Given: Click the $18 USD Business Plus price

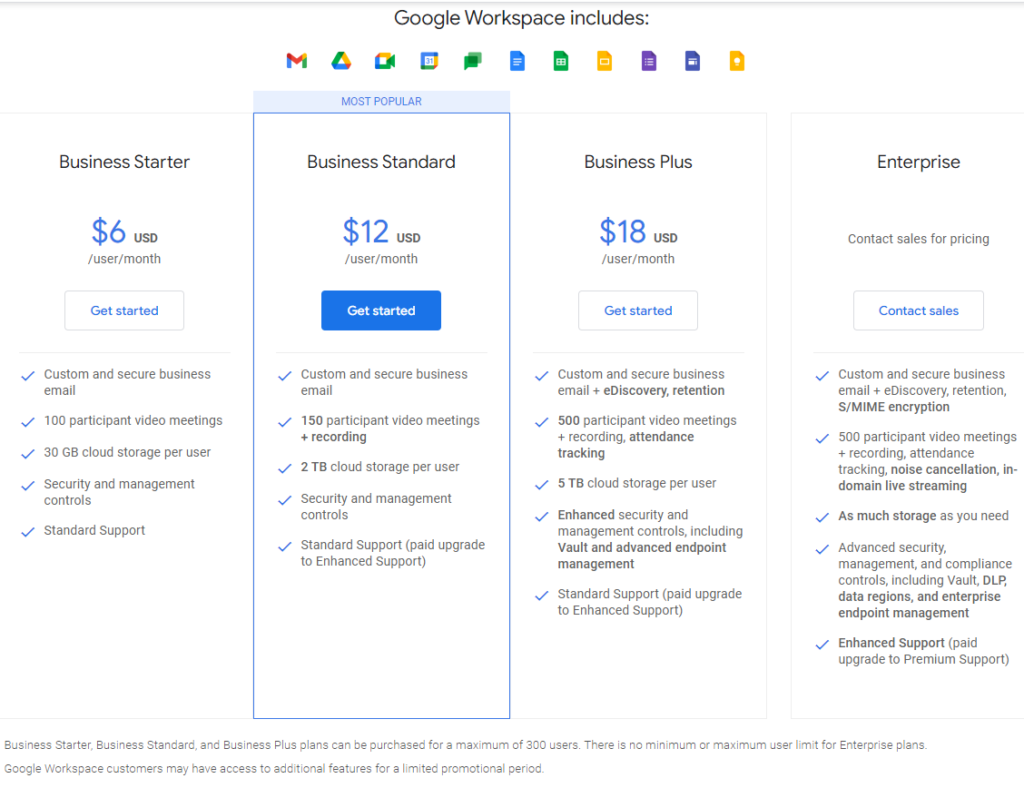Looking at the screenshot, I should coord(638,232).
